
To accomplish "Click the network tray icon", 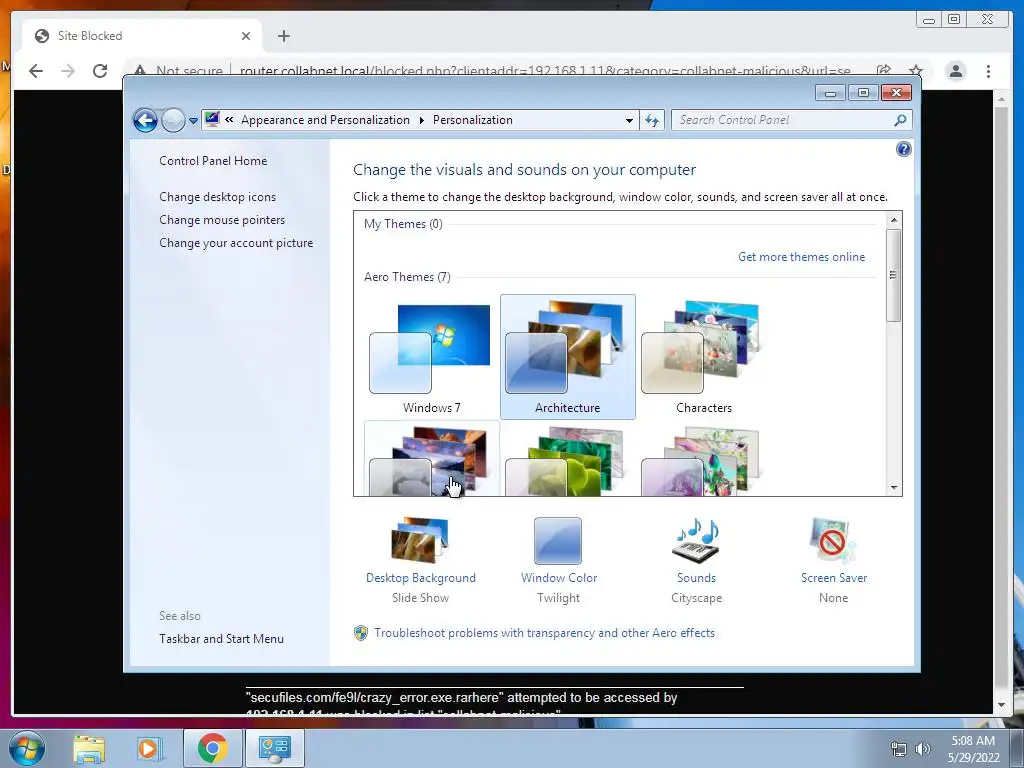I will pos(899,749).
